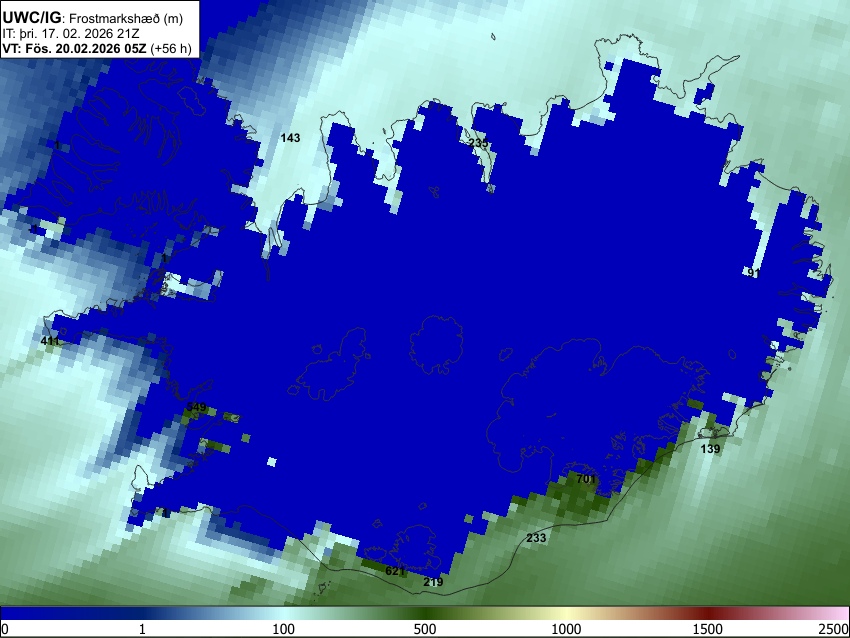Viewport: 850px width, 638px height.
Task: Click the legend scale label '2500'
Action: pyautogui.click(x=834, y=629)
